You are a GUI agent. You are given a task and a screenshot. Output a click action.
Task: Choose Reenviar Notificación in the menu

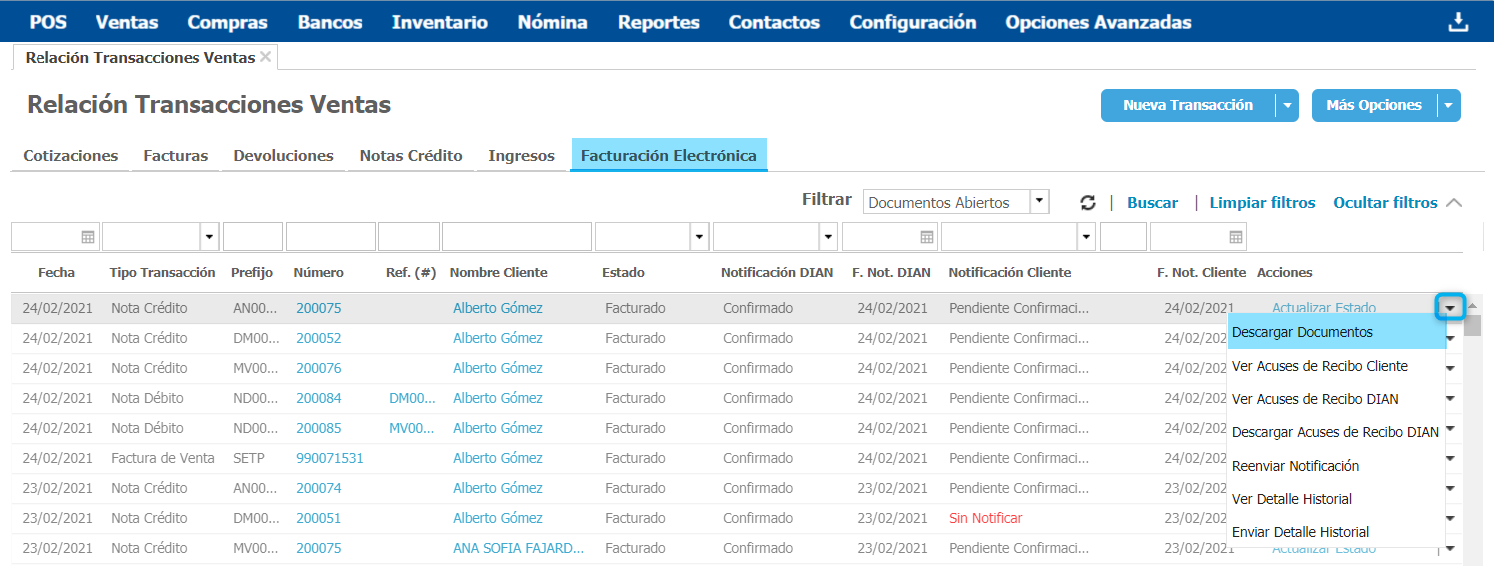1295,466
